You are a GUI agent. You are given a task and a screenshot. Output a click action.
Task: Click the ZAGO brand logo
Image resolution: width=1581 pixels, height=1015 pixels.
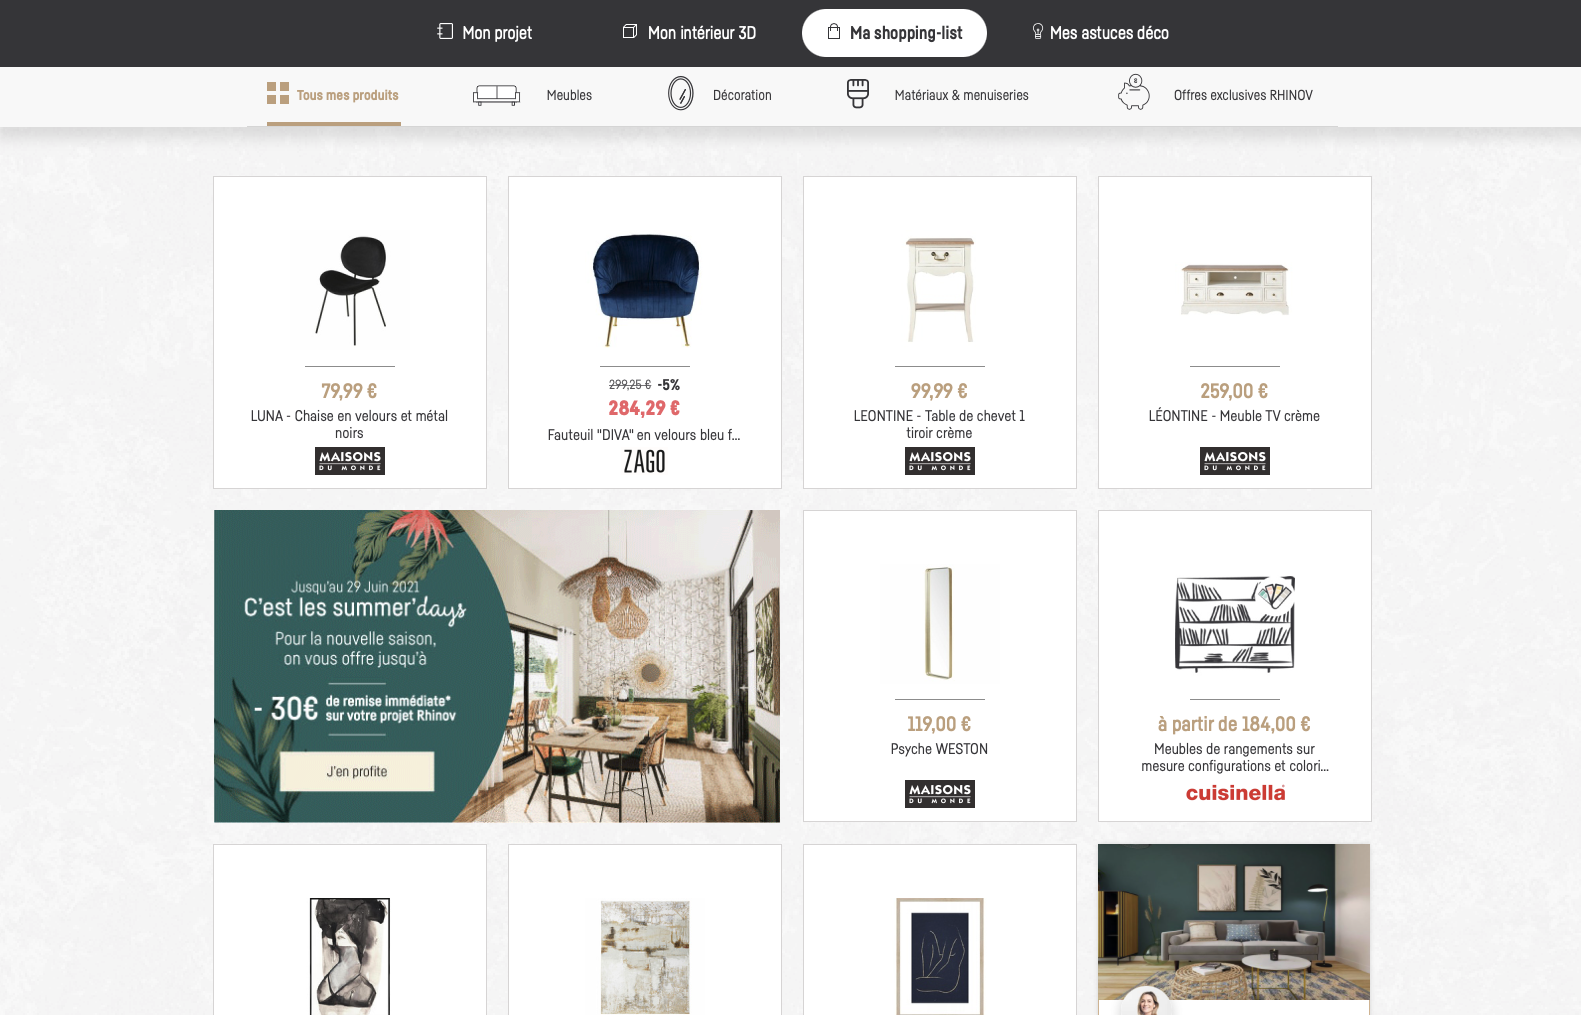point(645,461)
